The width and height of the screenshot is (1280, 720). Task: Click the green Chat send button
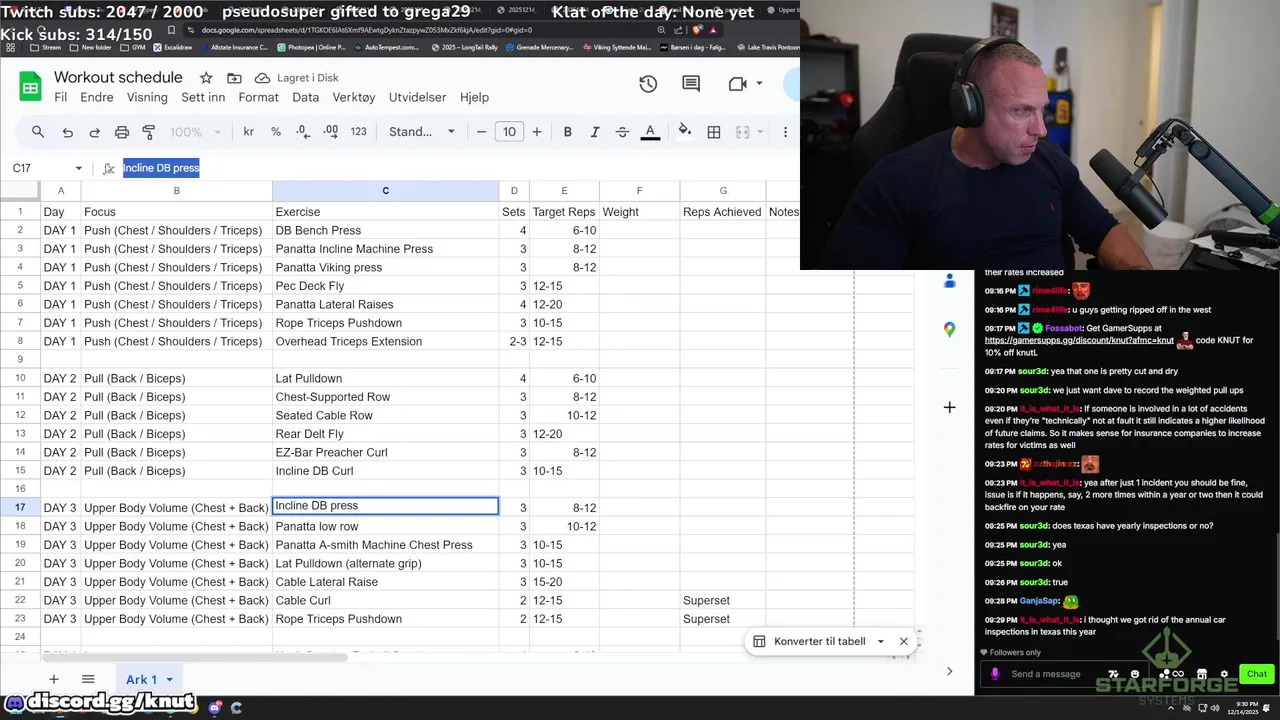(x=1257, y=674)
